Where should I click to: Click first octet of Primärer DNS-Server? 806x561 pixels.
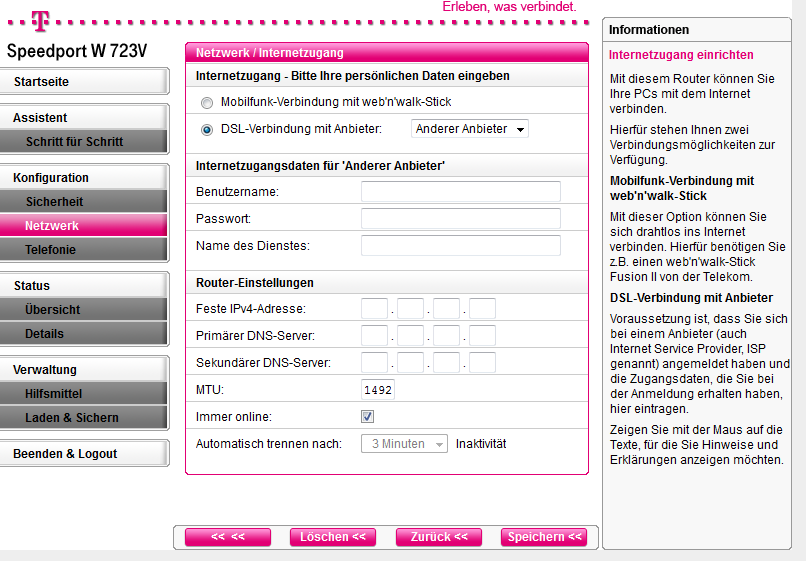click(374, 335)
